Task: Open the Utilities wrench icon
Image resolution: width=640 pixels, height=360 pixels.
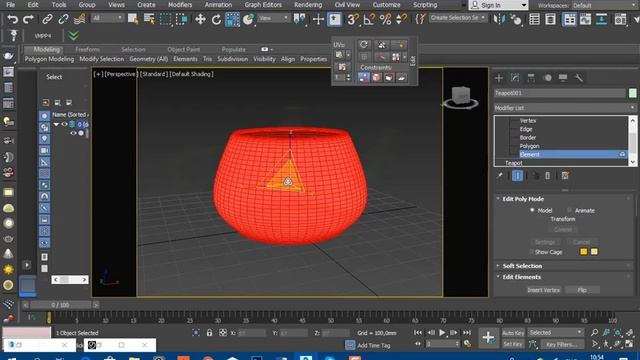Action: [x=578, y=78]
